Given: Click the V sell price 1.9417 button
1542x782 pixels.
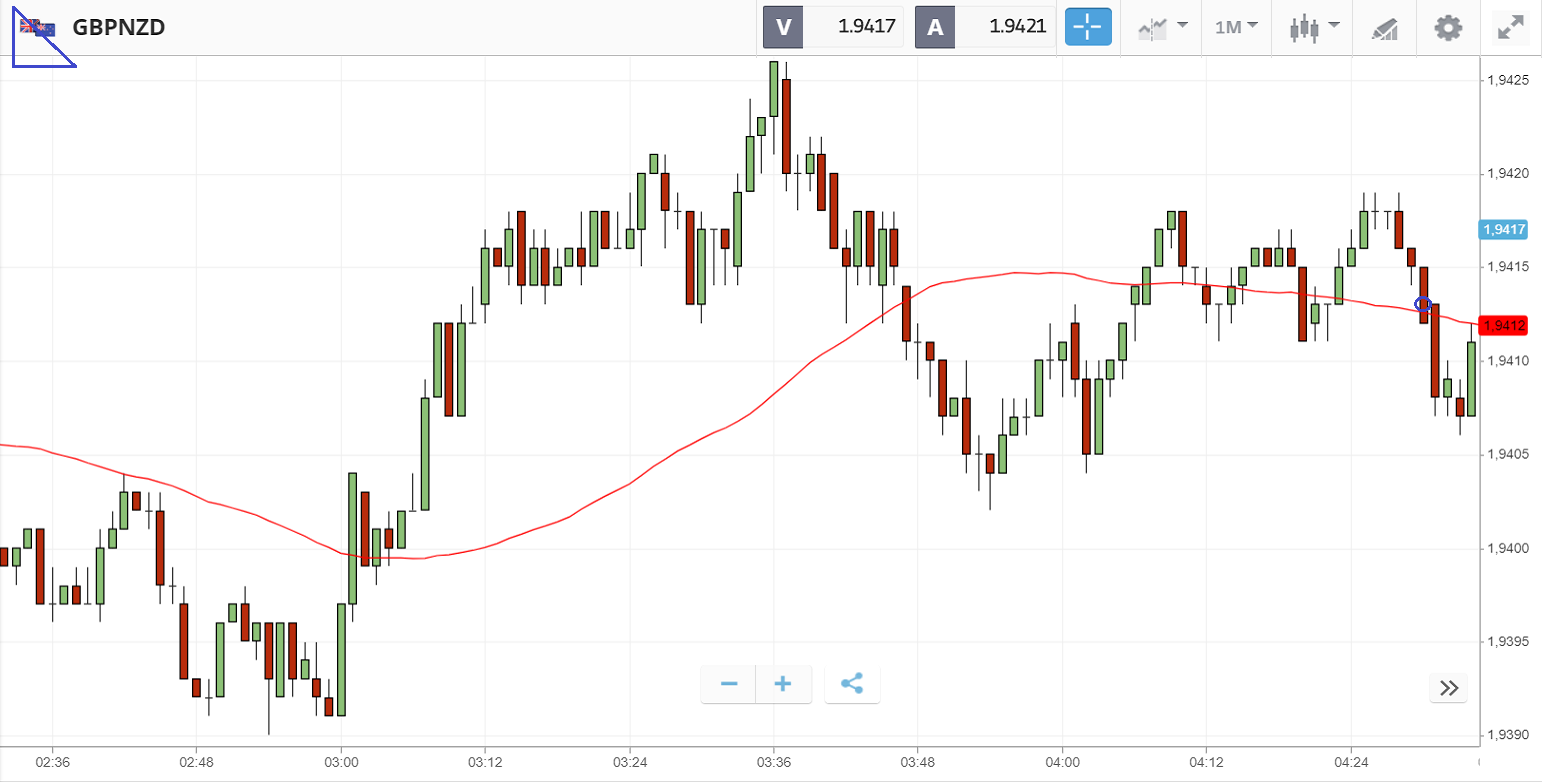Looking at the screenshot, I should coord(833,27).
